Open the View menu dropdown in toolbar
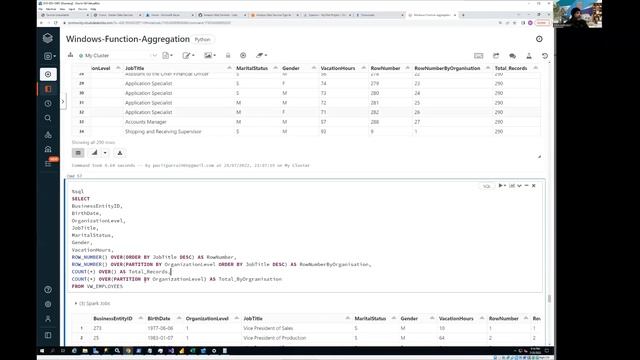 coord(210,56)
